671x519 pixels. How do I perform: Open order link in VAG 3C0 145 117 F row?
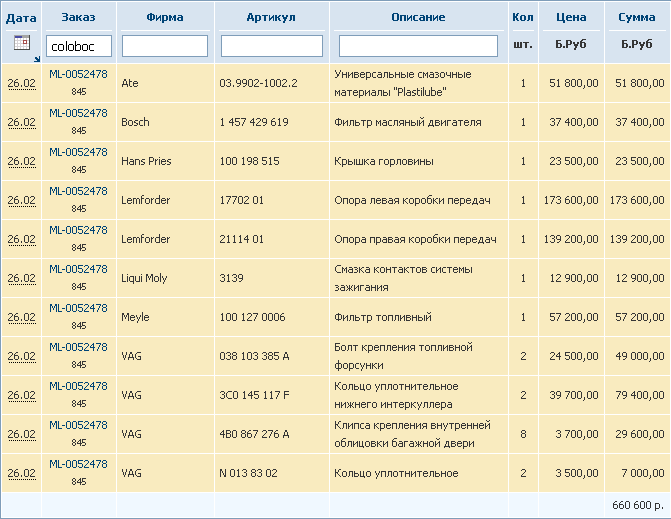[78, 386]
